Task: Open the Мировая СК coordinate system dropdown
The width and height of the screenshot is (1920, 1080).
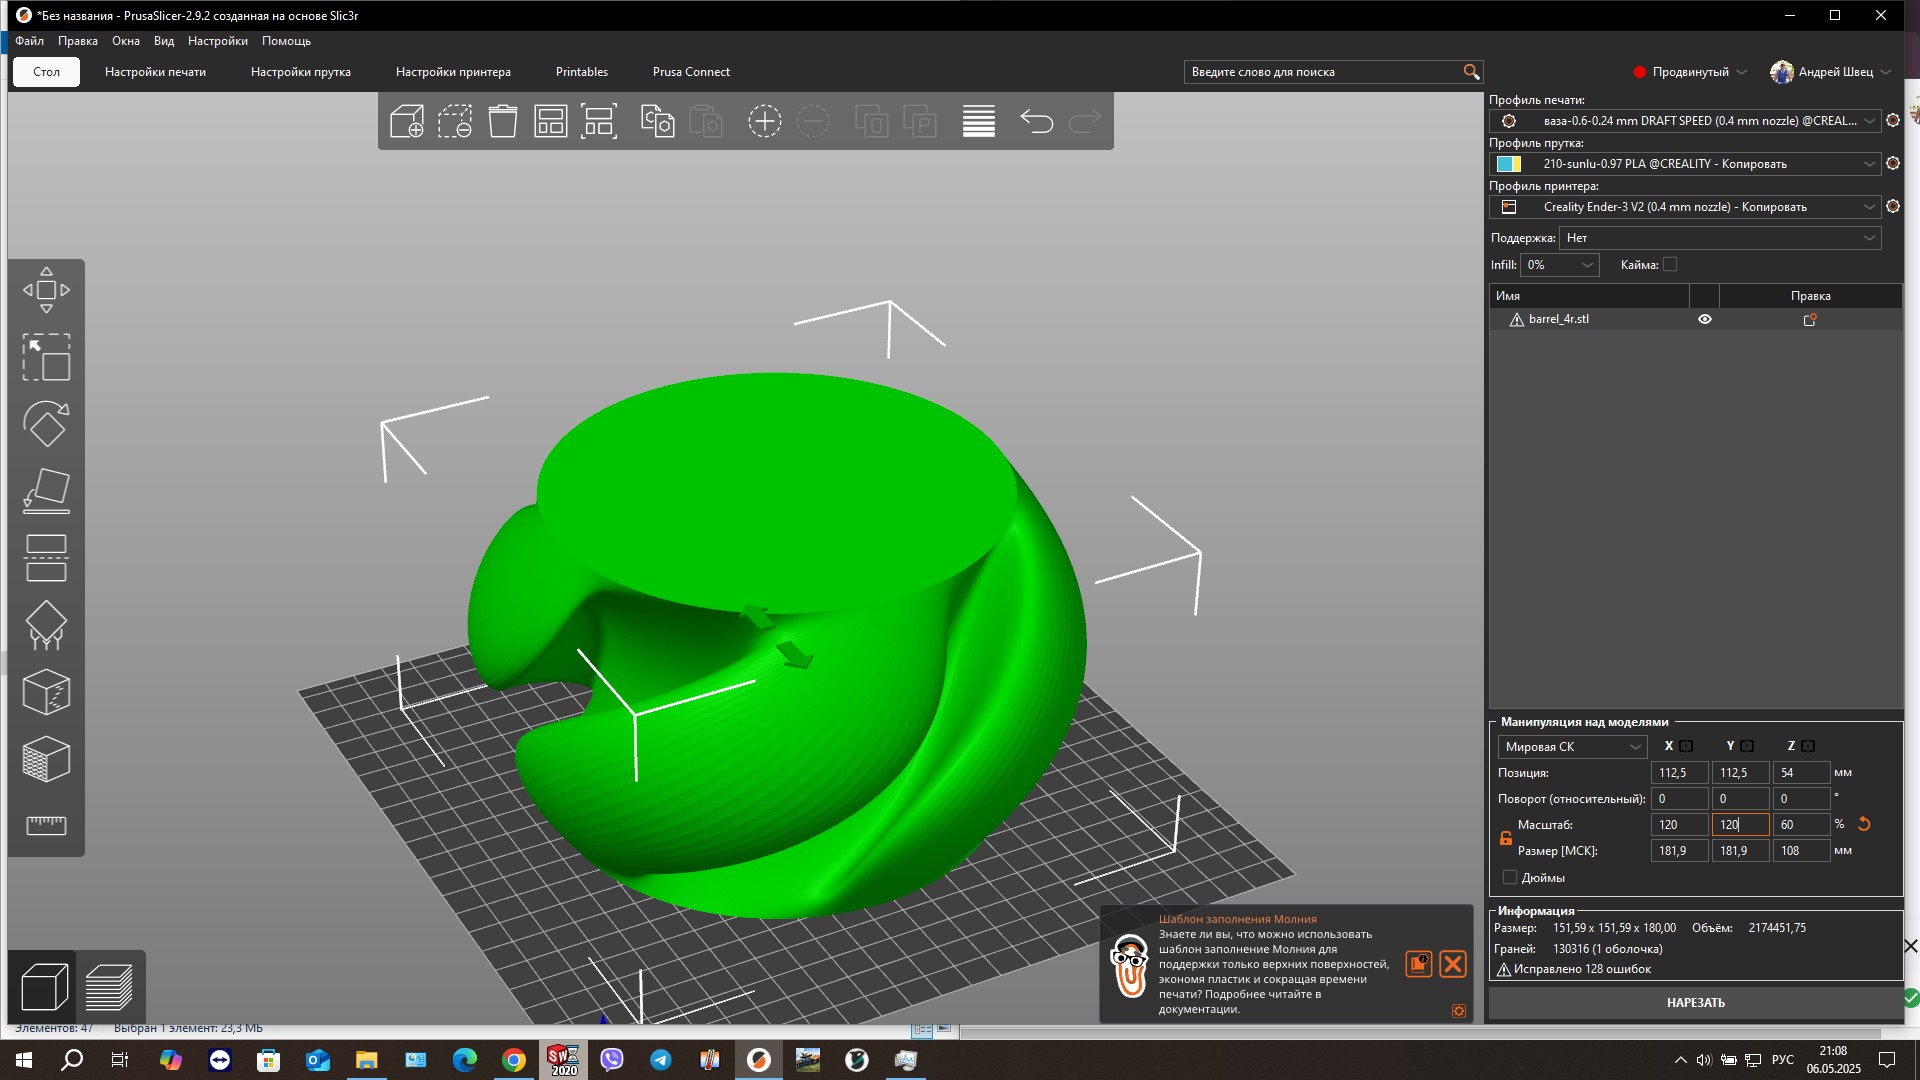Action: (1572, 747)
